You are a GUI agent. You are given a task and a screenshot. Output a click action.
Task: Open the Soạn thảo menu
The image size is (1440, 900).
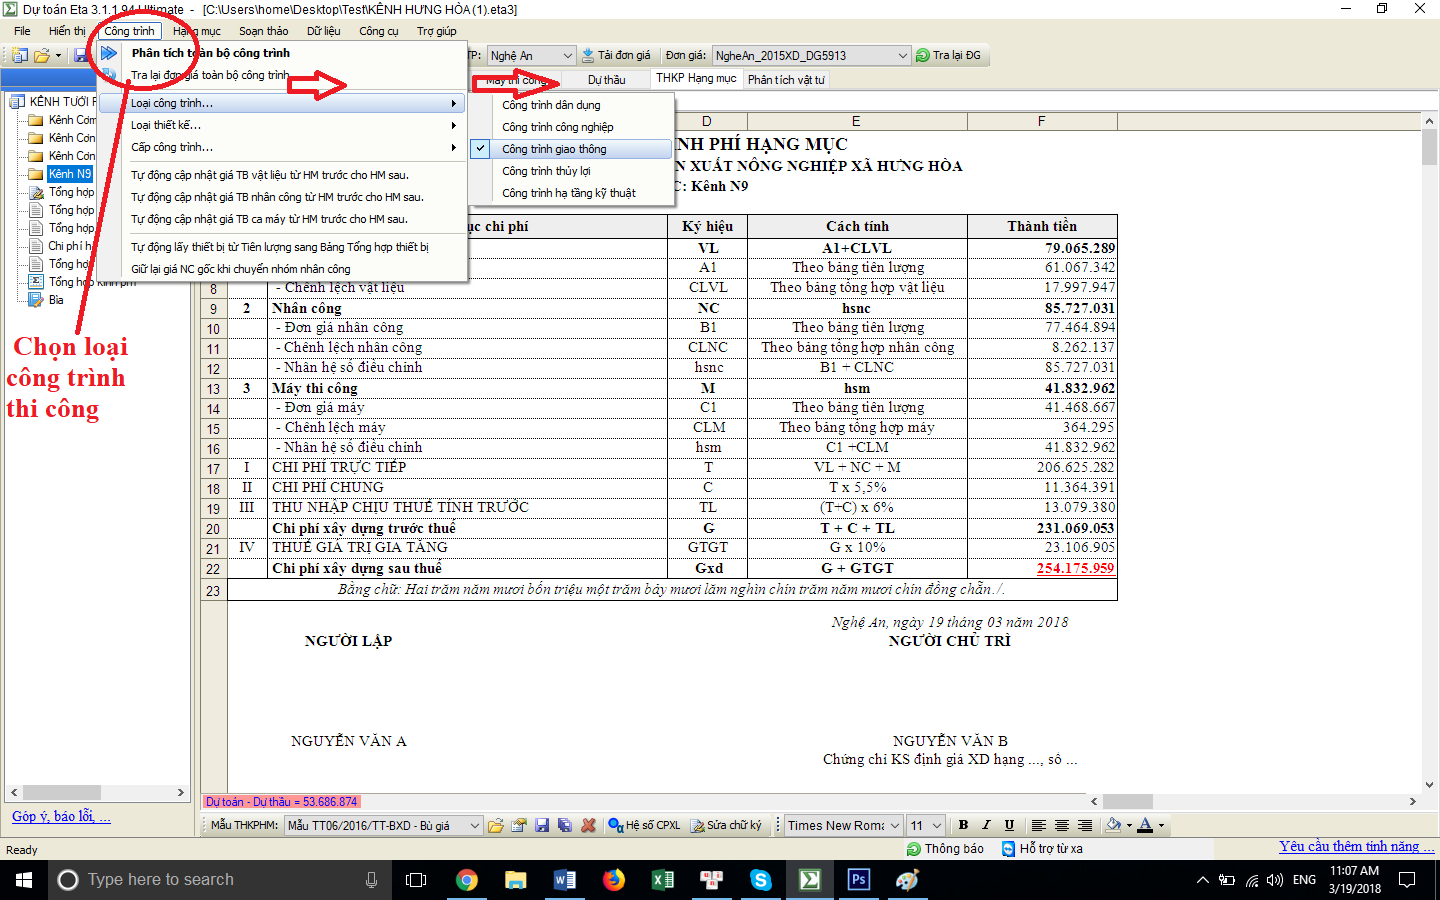click(263, 31)
